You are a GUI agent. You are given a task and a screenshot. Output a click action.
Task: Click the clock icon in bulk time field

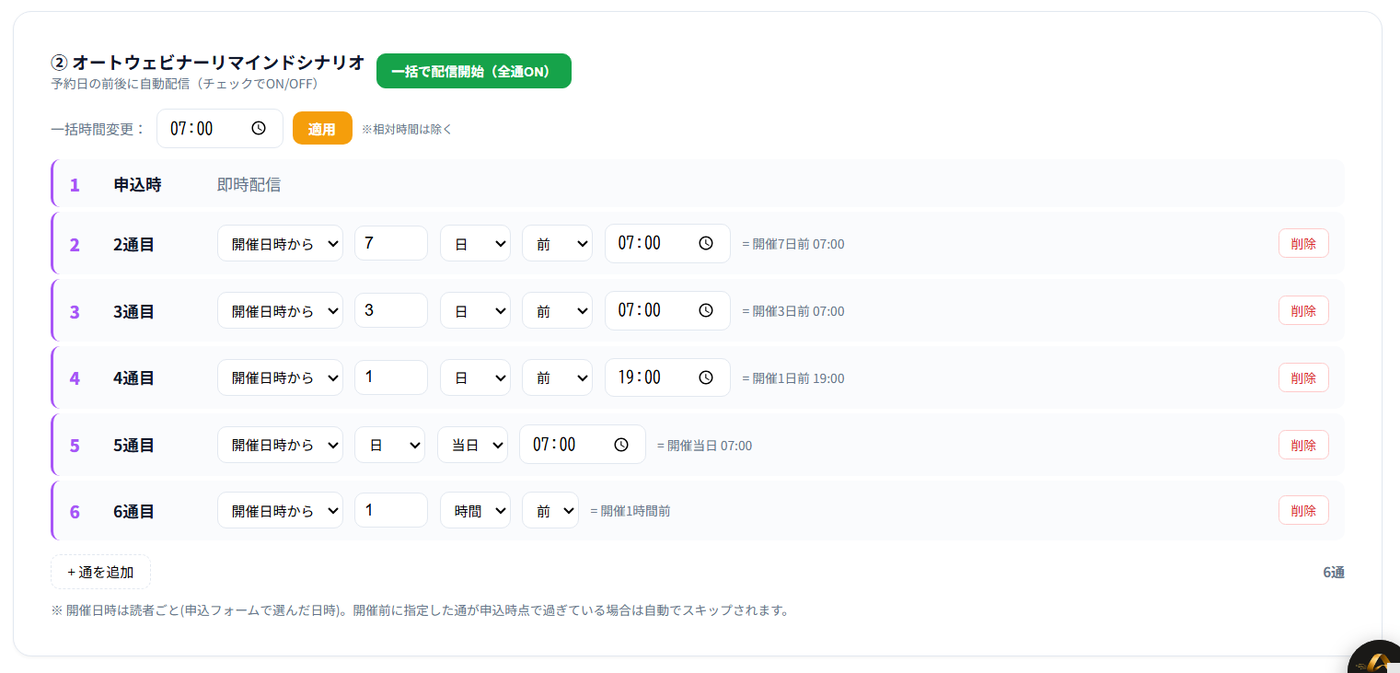[x=258, y=128]
